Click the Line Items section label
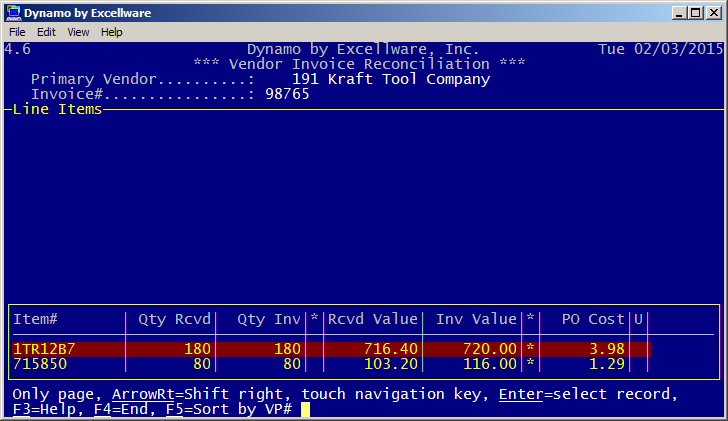 pyautogui.click(x=57, y=109)
